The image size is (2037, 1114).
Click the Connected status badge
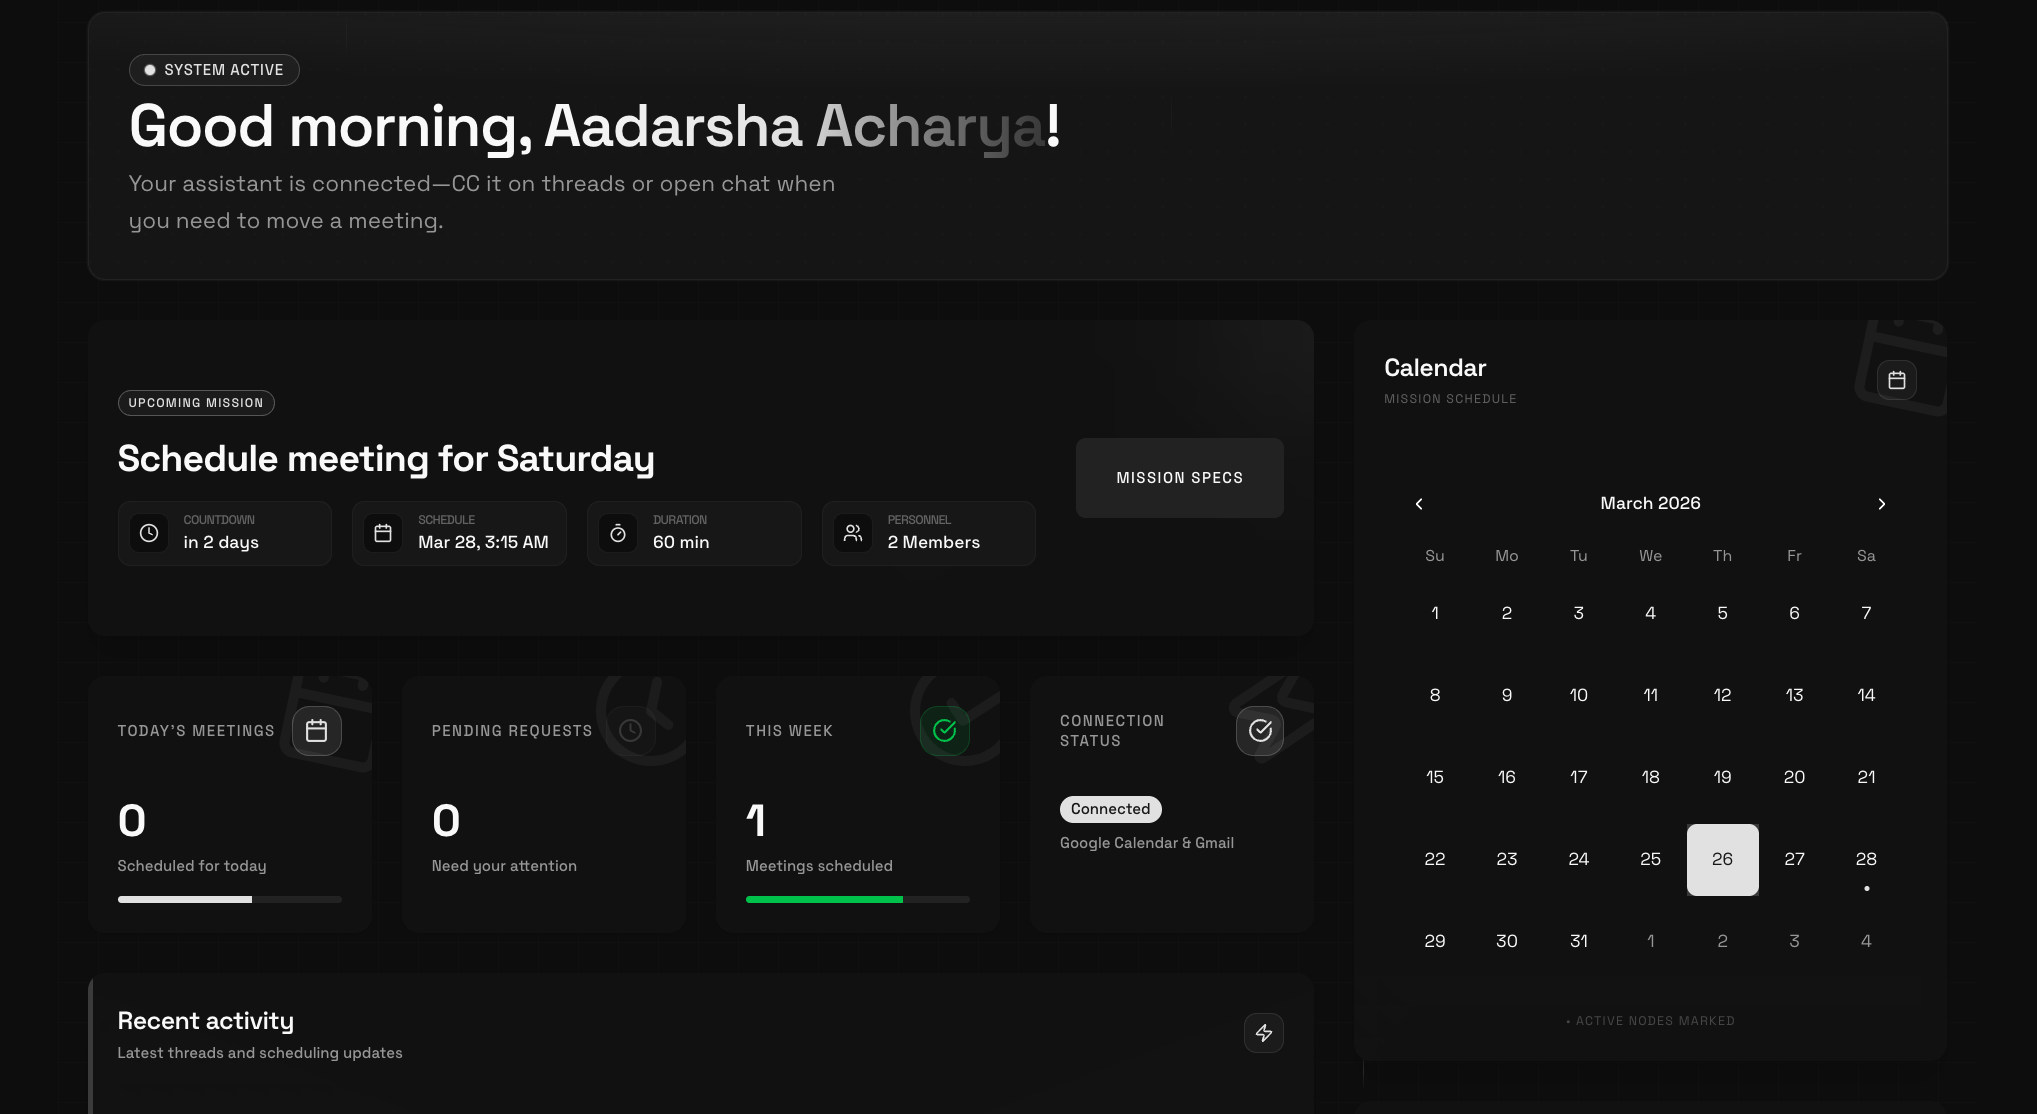click(x=1110, y=809)
